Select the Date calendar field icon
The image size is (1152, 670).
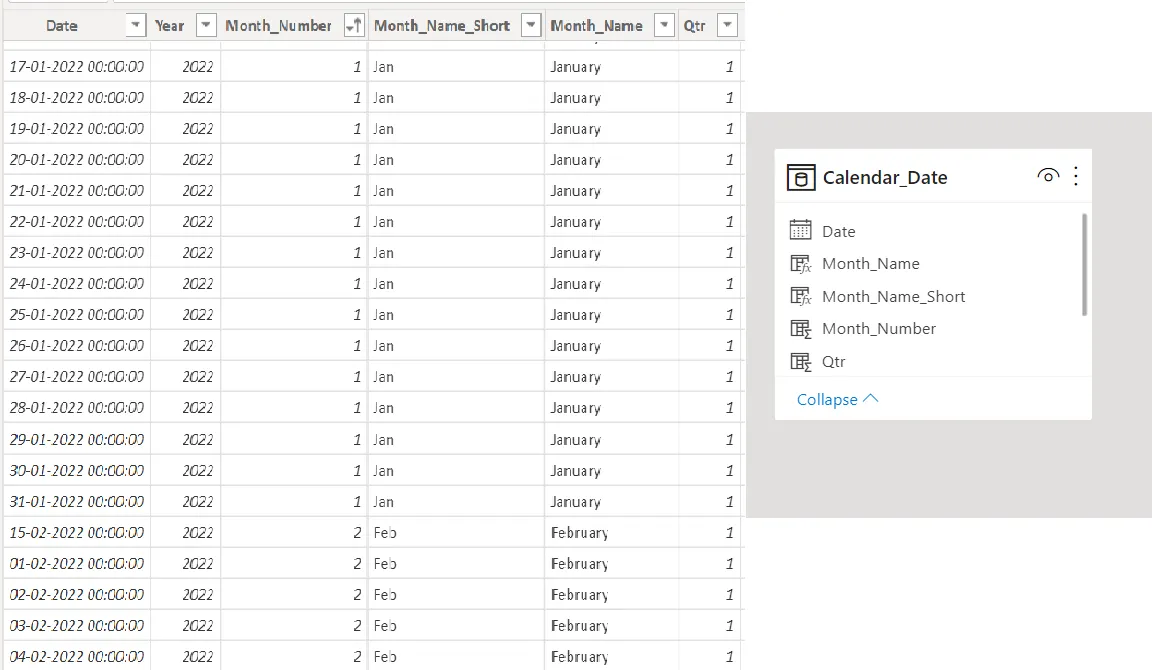[800, 230]
